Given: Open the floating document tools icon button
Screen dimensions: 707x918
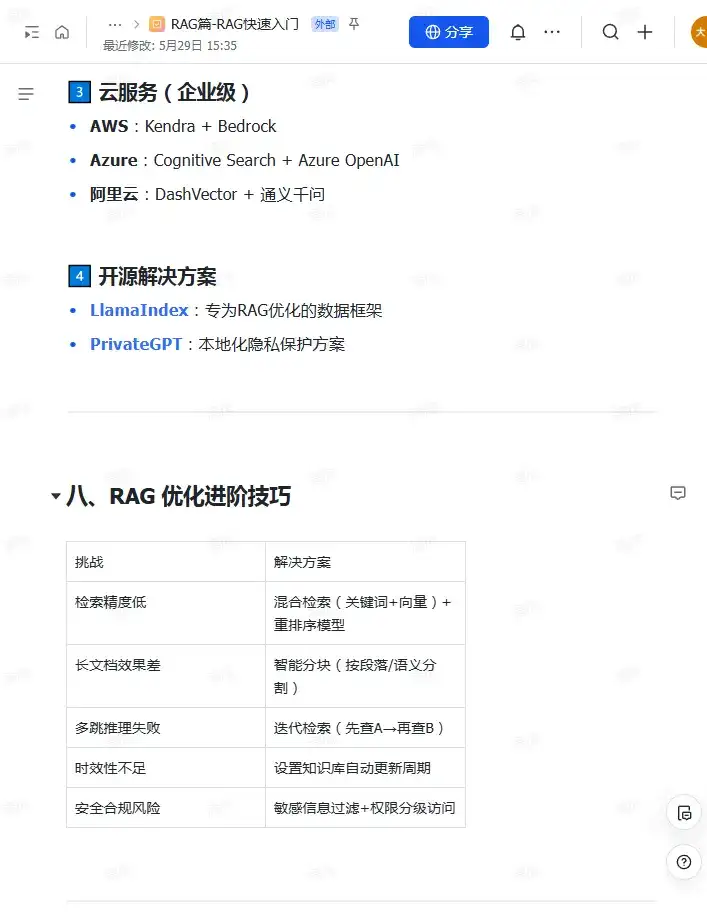Looking at the screenshot, I should click(684, 813).
